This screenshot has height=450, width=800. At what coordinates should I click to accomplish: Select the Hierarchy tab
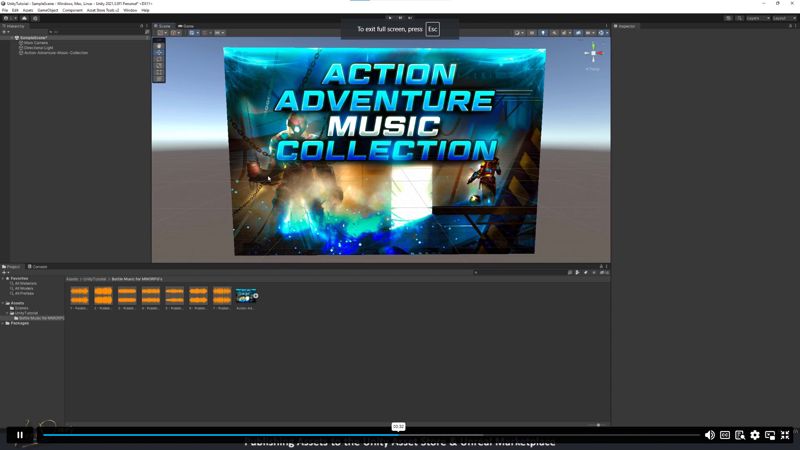coord(14,26)
